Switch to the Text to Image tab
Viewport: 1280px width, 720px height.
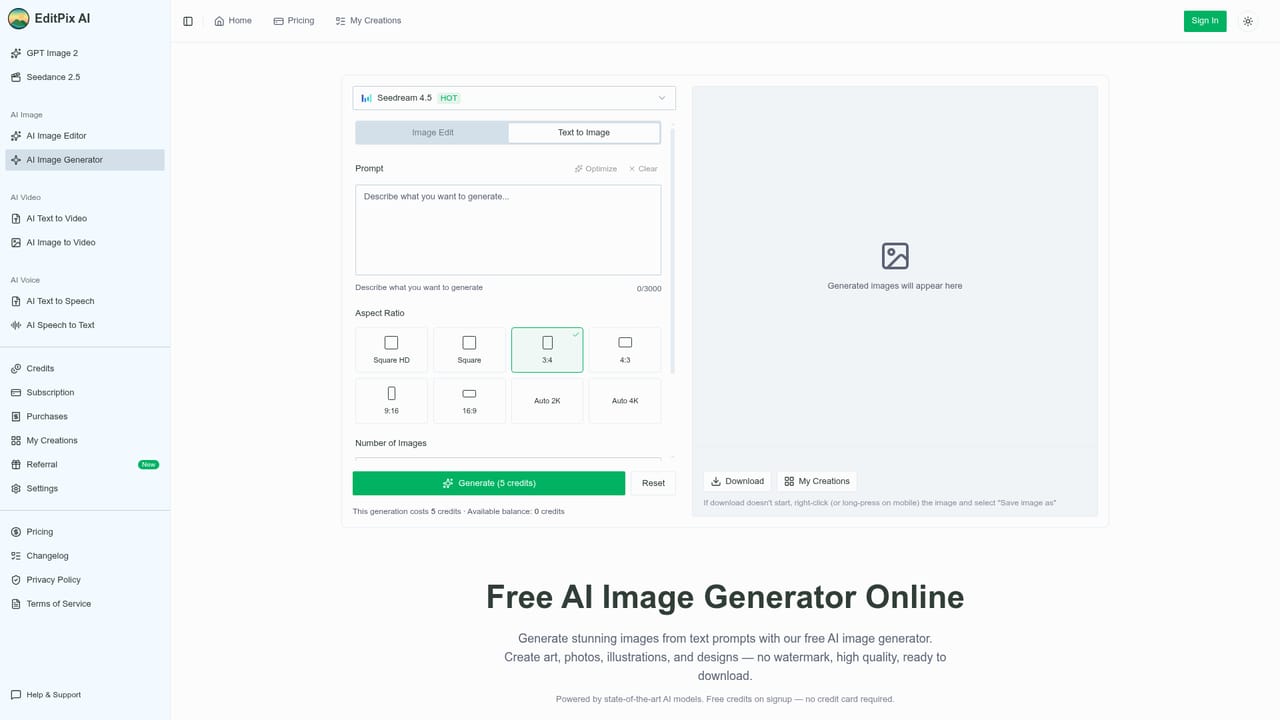[x=584, y=133]
